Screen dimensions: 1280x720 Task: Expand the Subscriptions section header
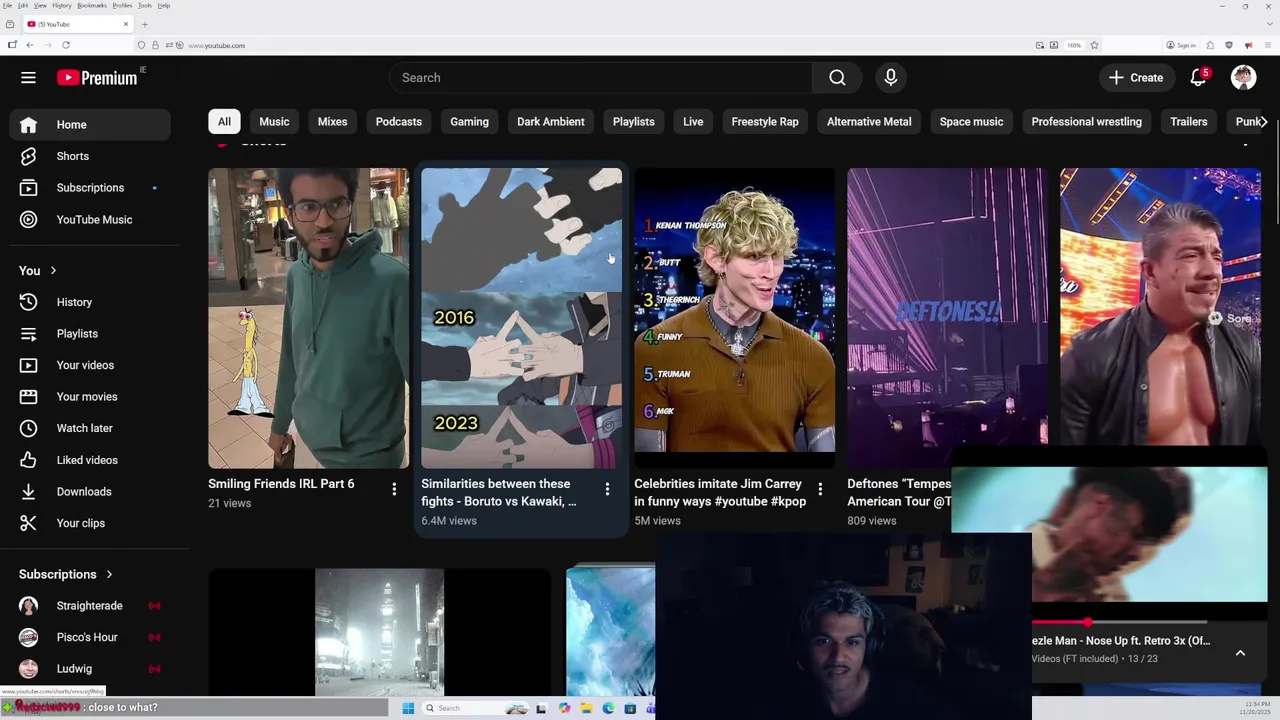pyautogui.click(x=66, y=574)
